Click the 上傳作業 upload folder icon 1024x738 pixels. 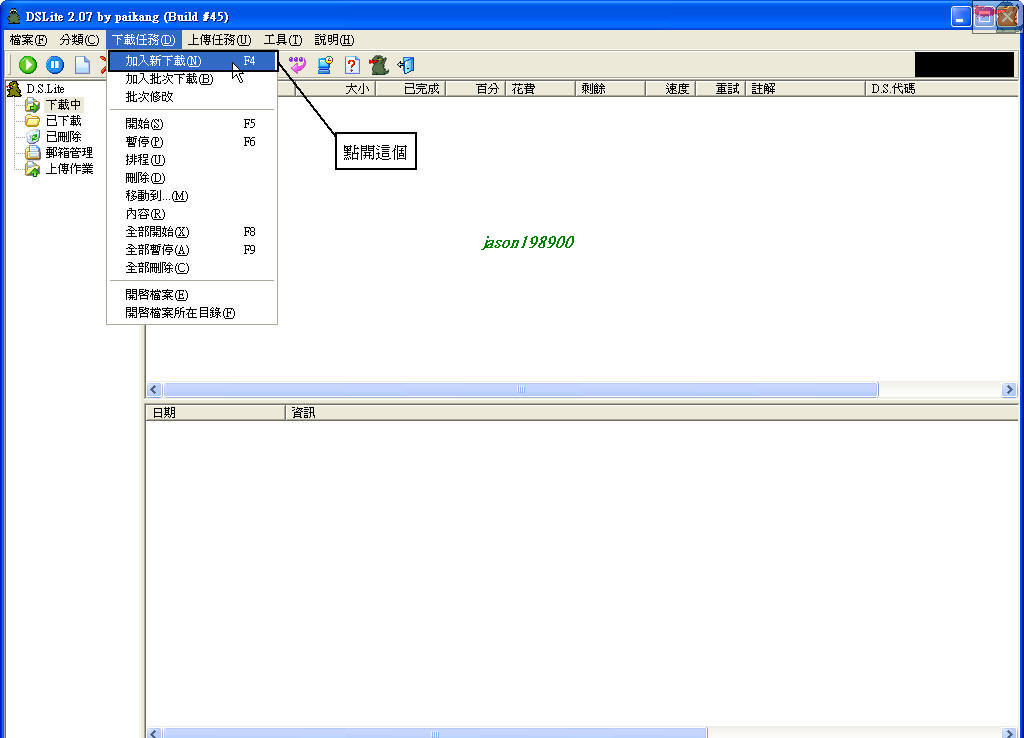pos(32,168)
